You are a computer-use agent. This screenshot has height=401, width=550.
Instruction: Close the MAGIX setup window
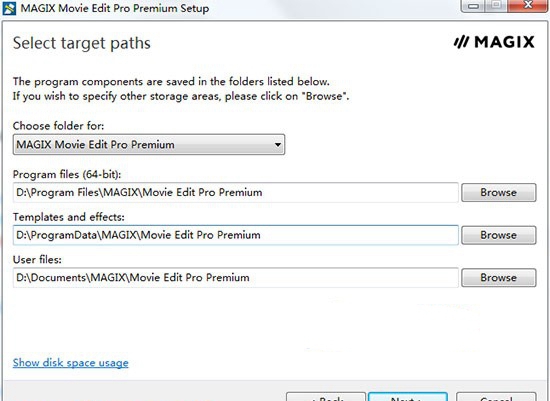pyautogui.click(x=527, y=6)
